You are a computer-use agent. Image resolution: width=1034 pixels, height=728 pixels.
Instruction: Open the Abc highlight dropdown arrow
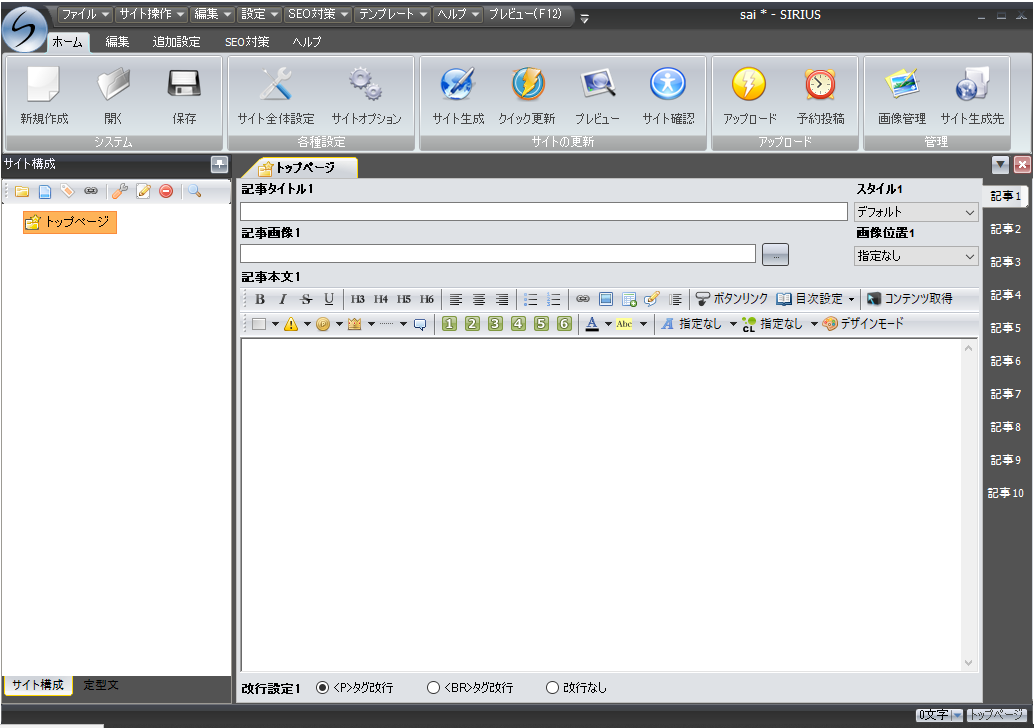tap(643, 324)
